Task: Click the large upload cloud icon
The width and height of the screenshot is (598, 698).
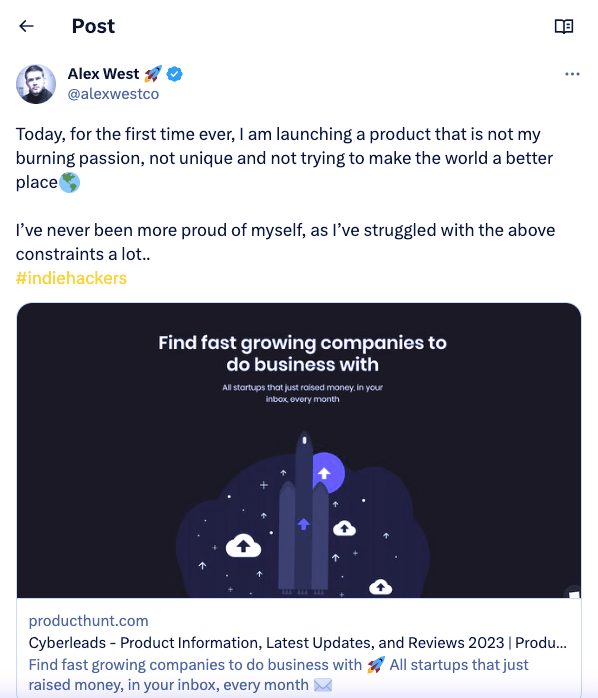Action: coord(243,545)
